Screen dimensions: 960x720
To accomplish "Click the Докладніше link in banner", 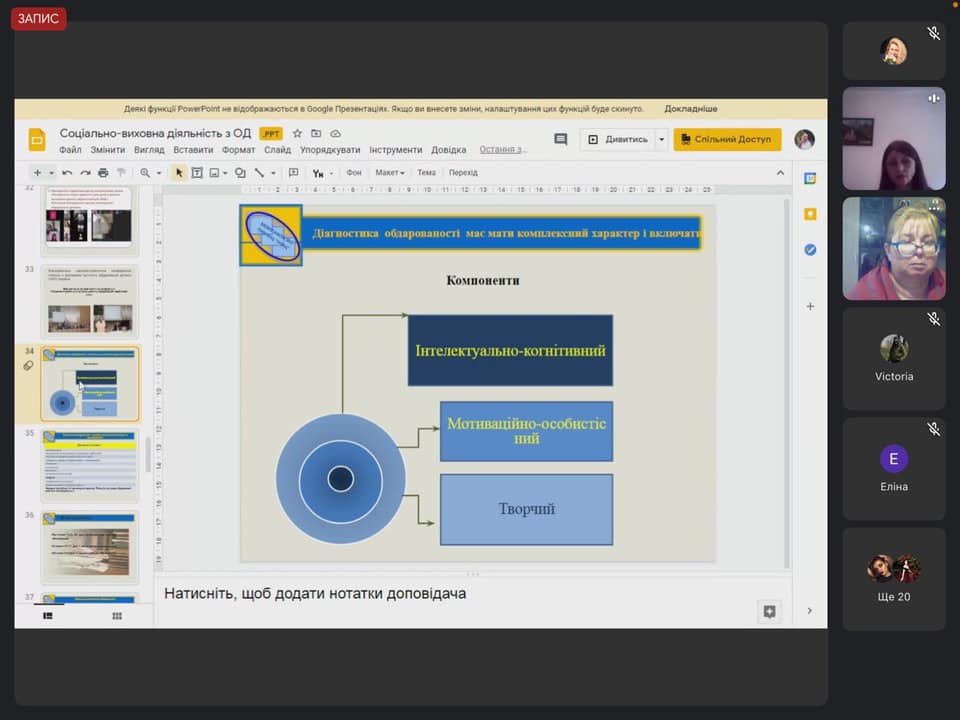I will (x=690, y=109).
